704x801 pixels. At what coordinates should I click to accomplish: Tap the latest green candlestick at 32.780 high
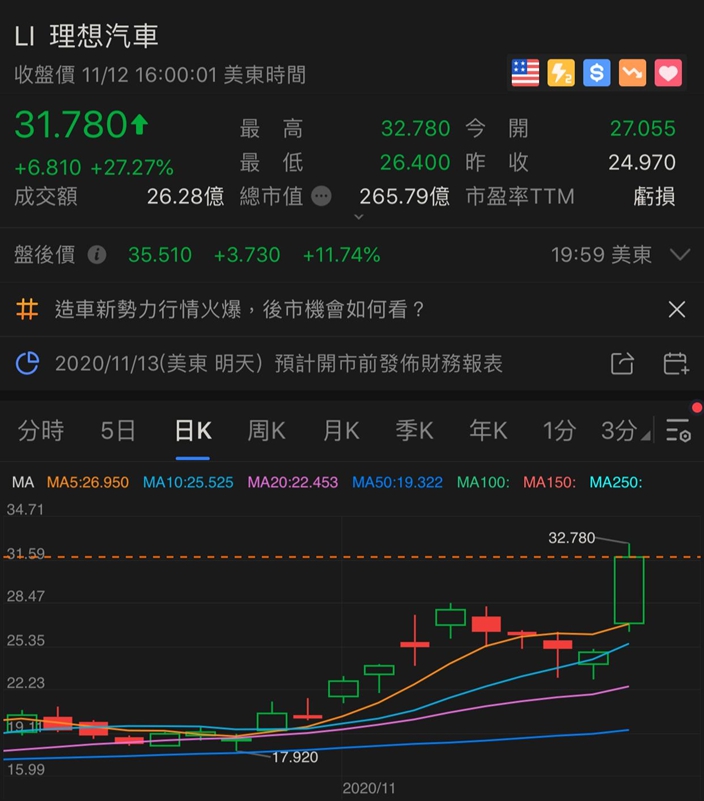629,590
